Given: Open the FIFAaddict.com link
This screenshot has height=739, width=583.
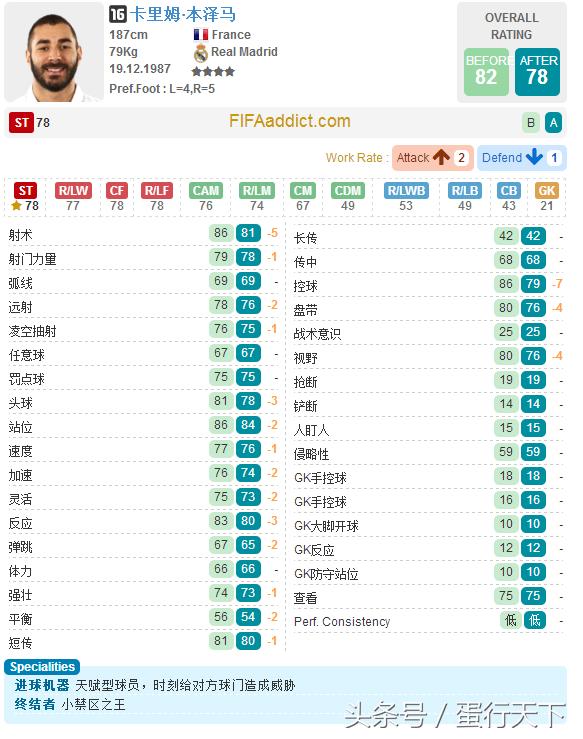Looking at the screenshot, I should tap(290, 121).
